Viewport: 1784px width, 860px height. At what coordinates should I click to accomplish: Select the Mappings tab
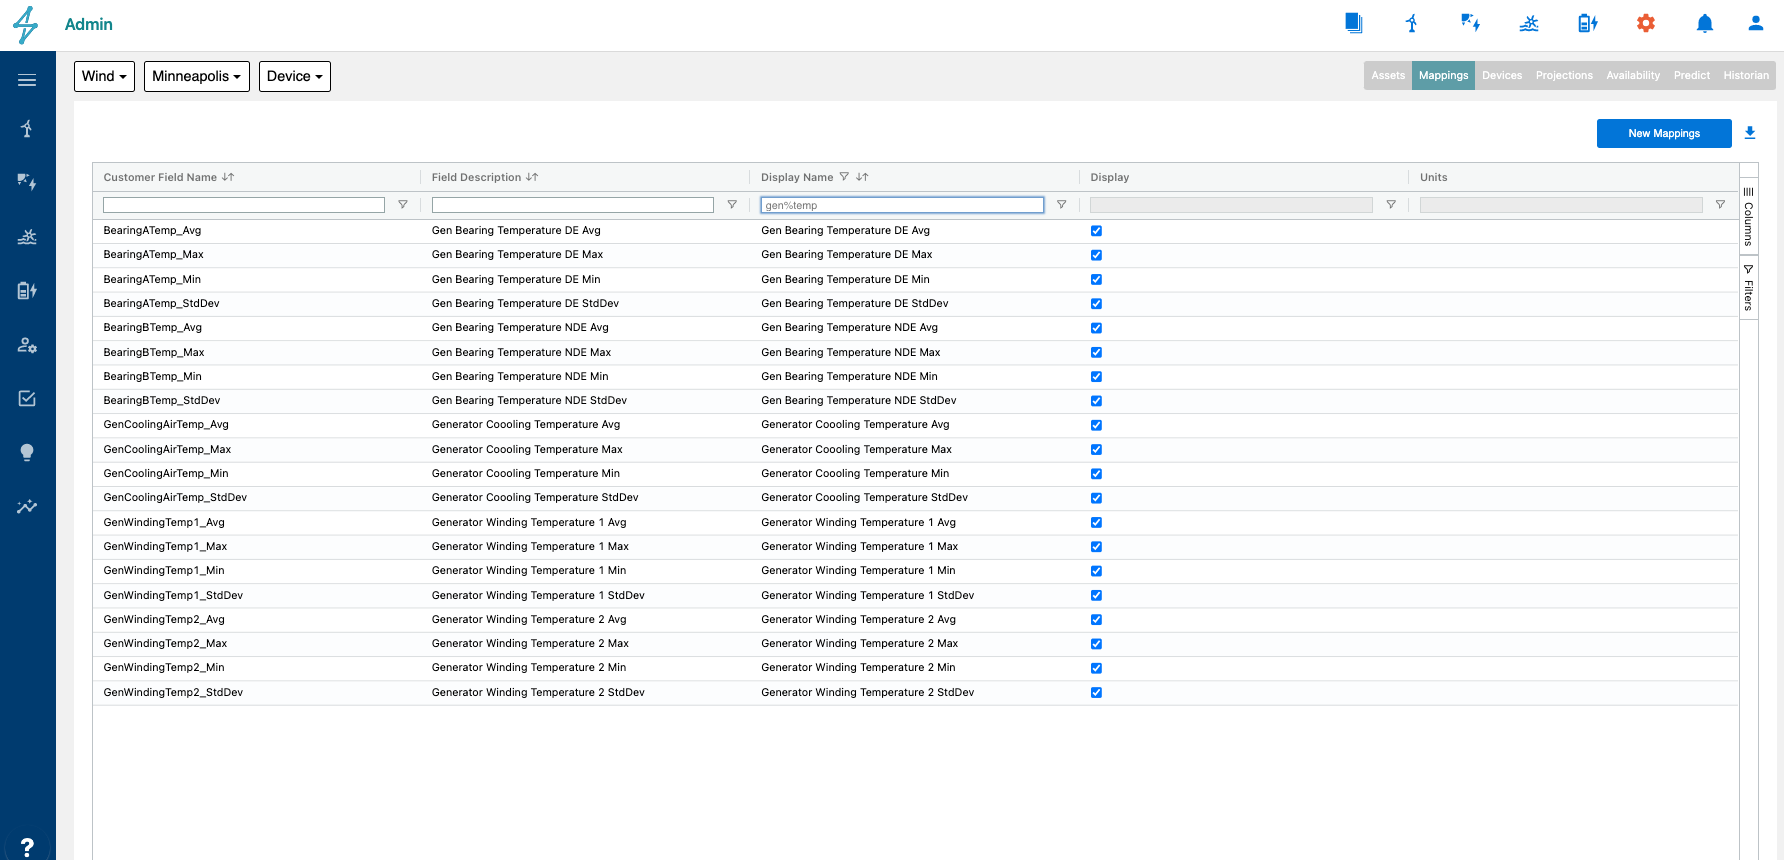tap(1443, 76)
